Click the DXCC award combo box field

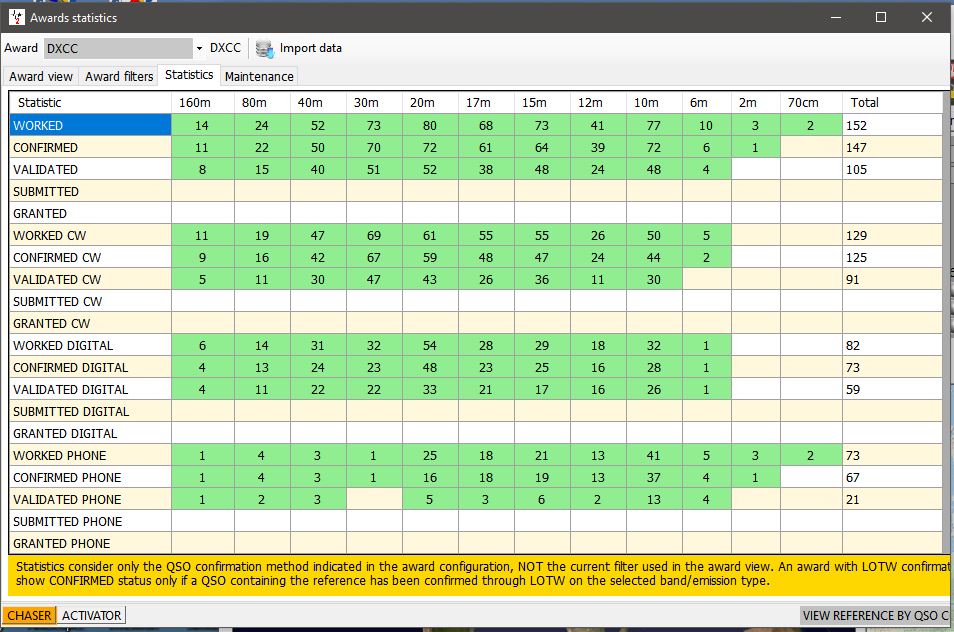coord(119,48)
